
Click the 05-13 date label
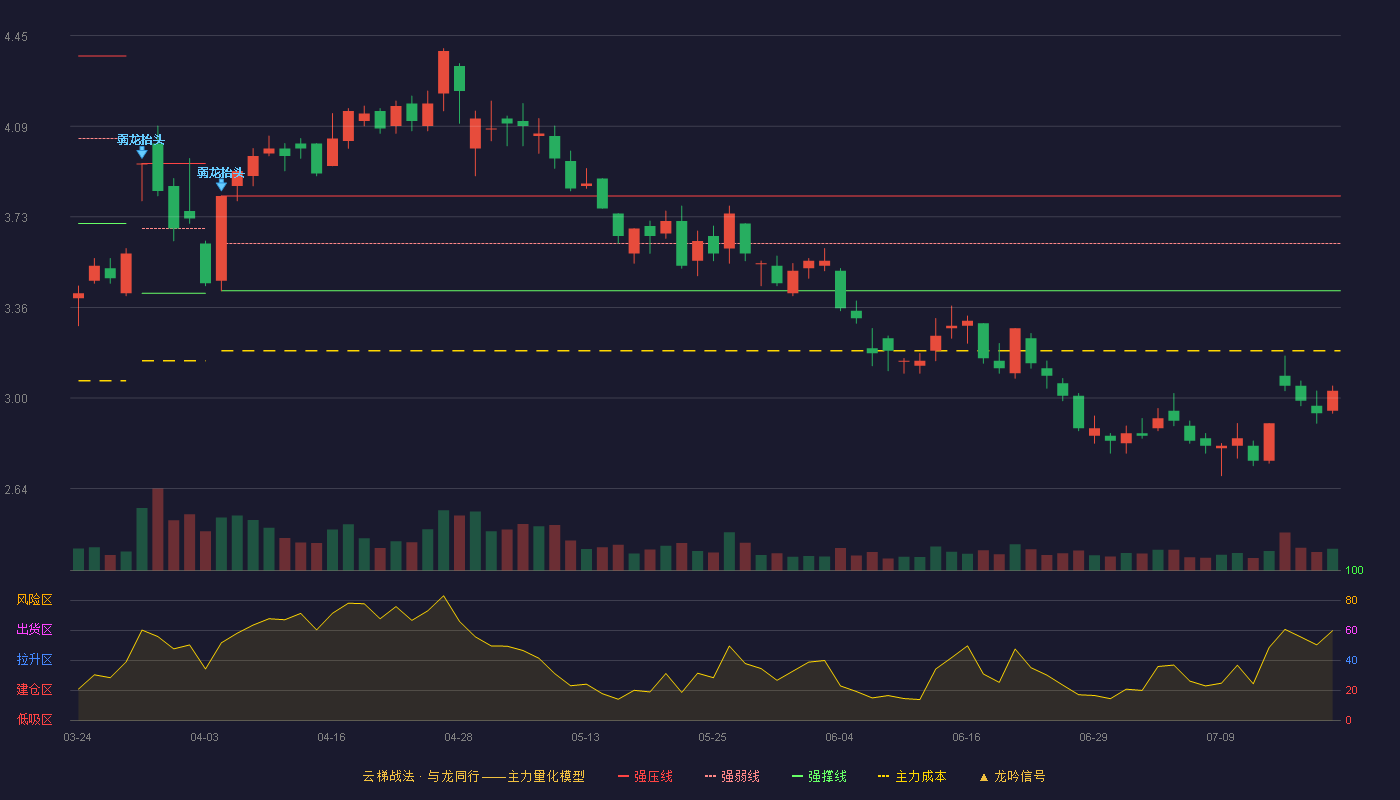[585, 737]
